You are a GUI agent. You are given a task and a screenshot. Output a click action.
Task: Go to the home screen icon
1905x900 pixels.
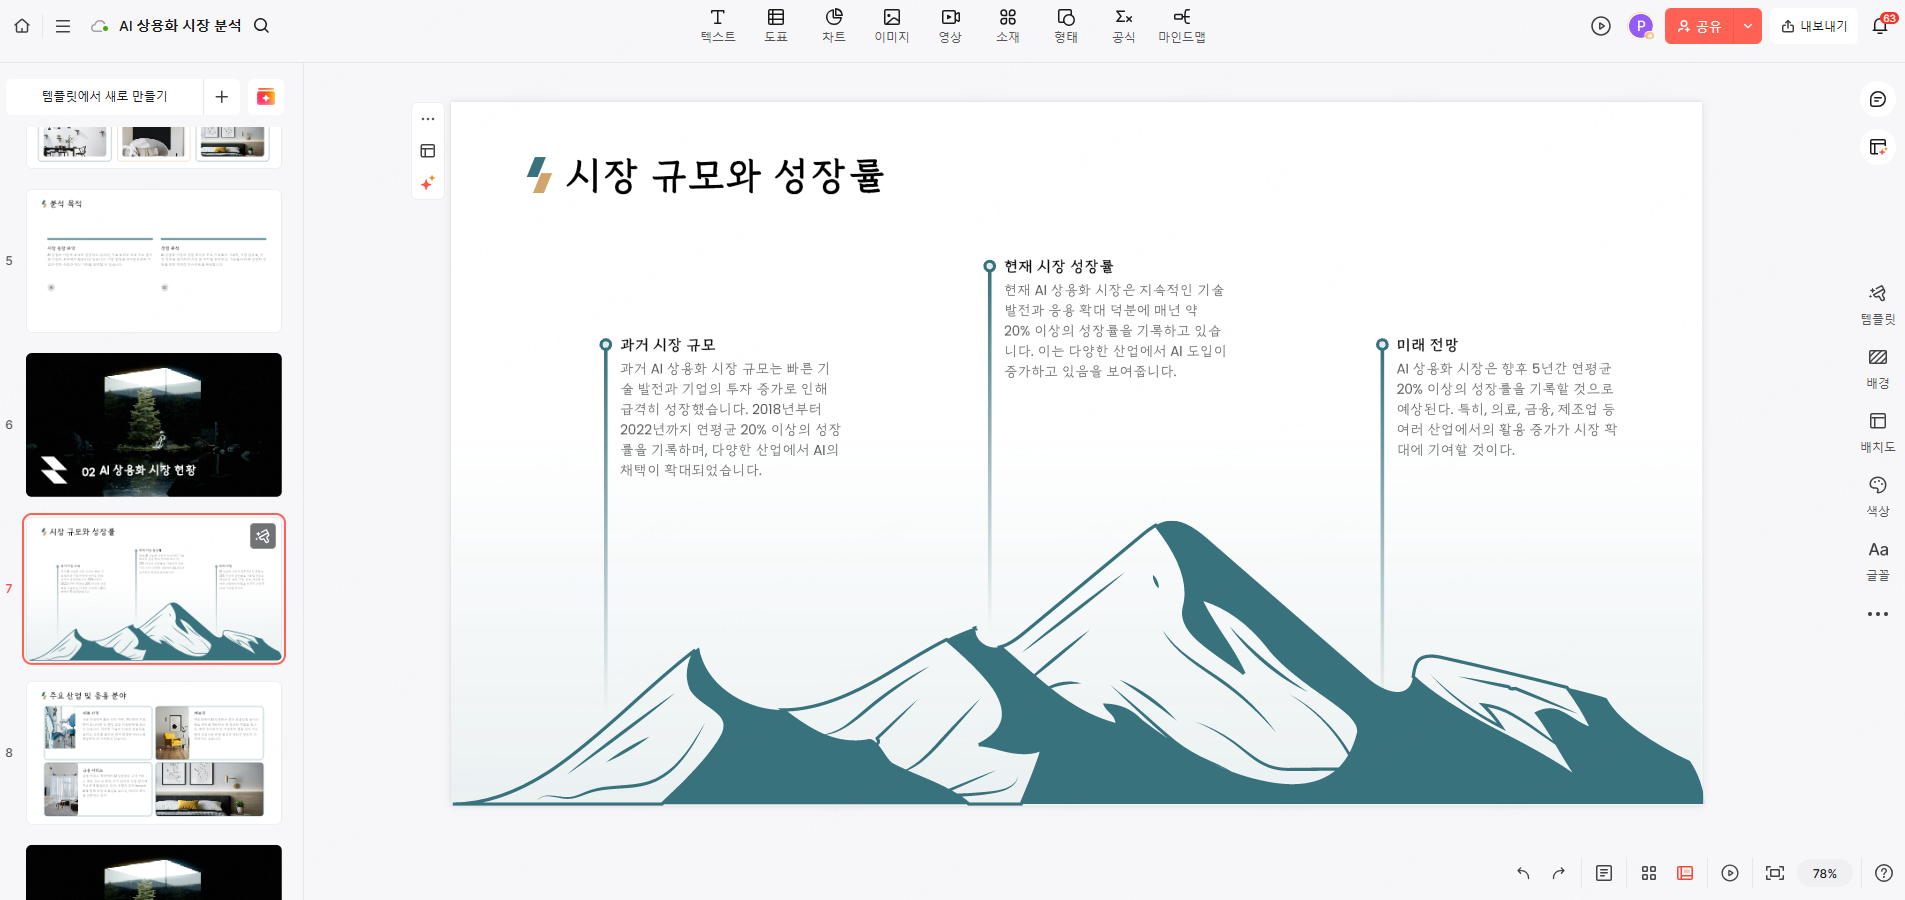click(22, 26)
